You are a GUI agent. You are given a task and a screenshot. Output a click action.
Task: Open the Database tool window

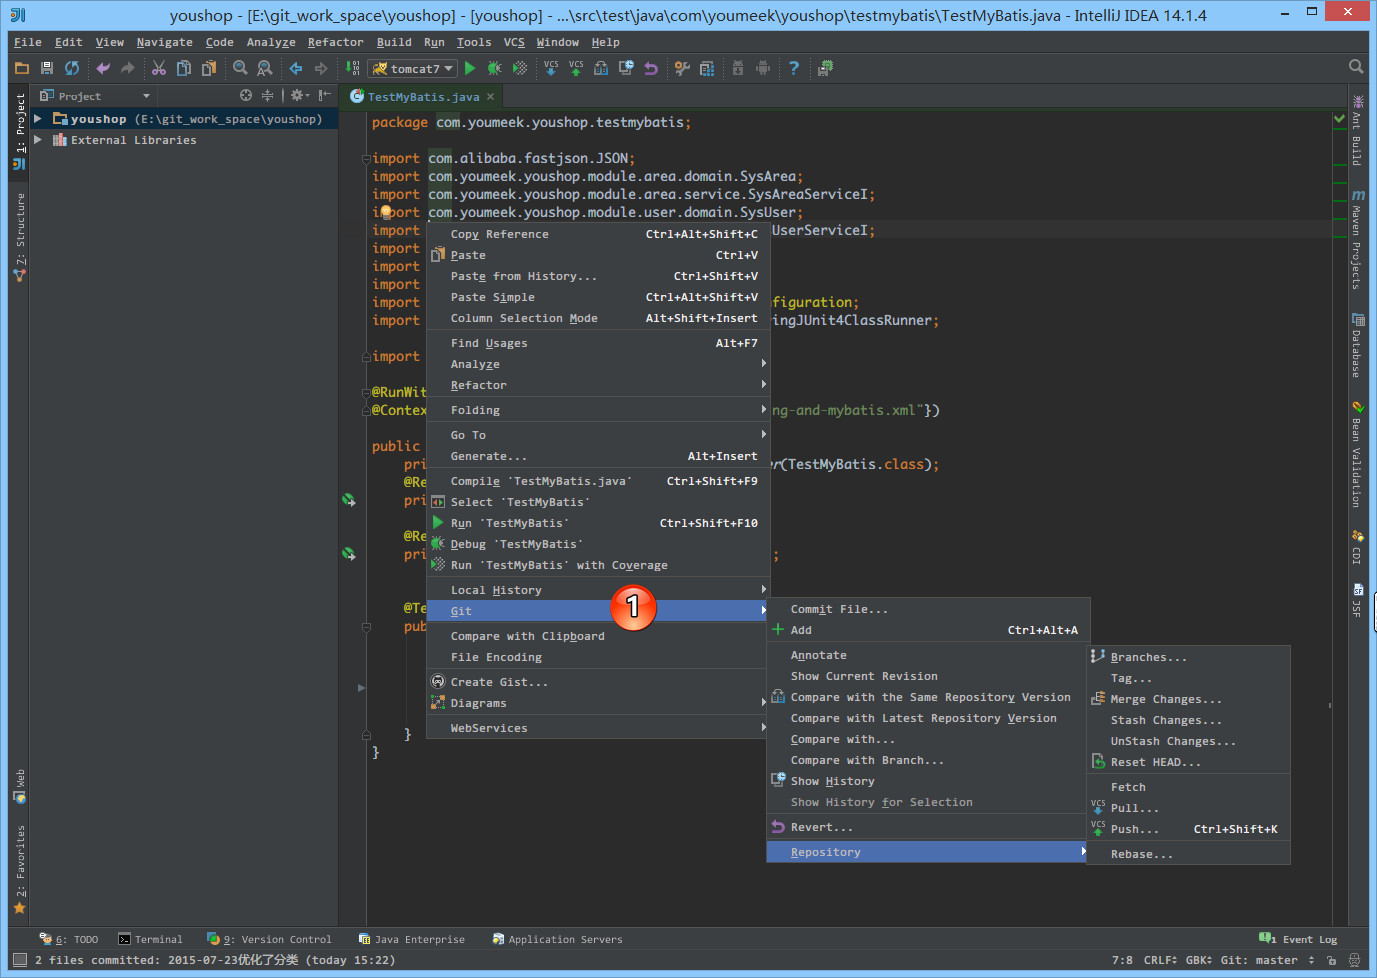(x=1357, y=343)
